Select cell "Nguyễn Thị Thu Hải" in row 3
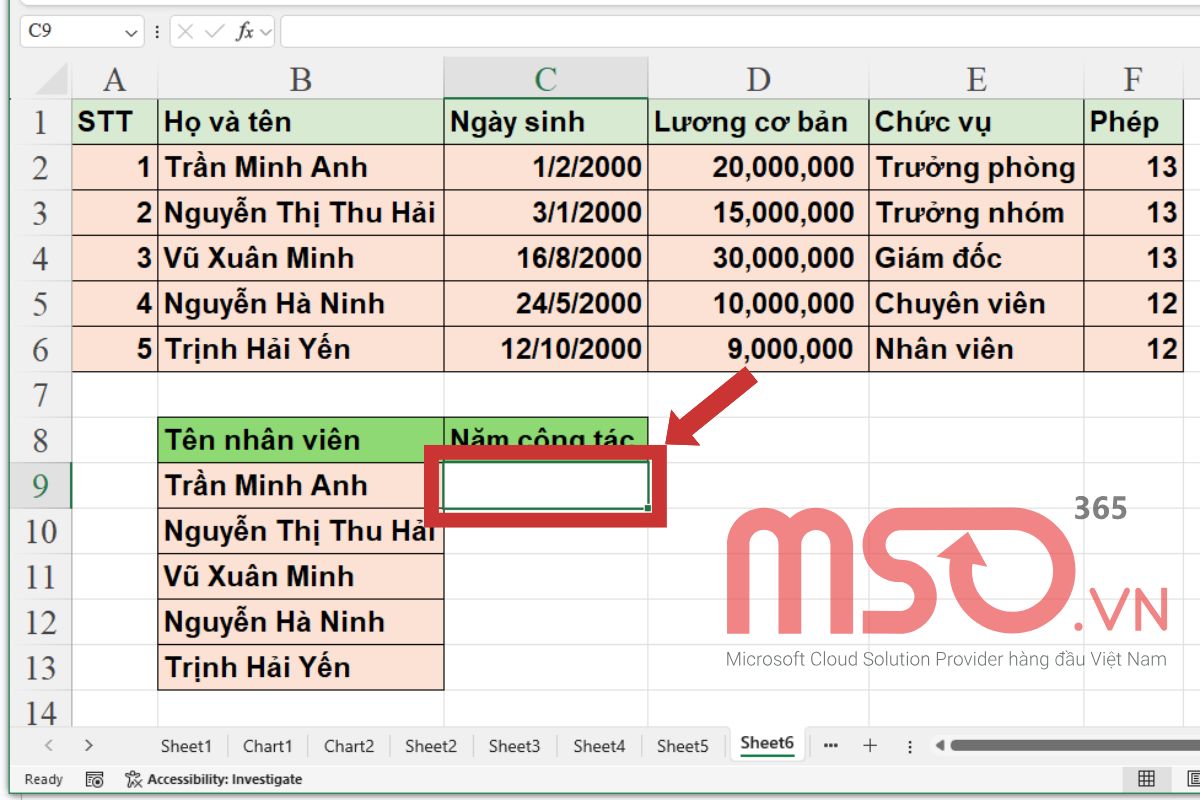Screen dimensions: 1200x800 pyautogui.click(x=301, y=213)
